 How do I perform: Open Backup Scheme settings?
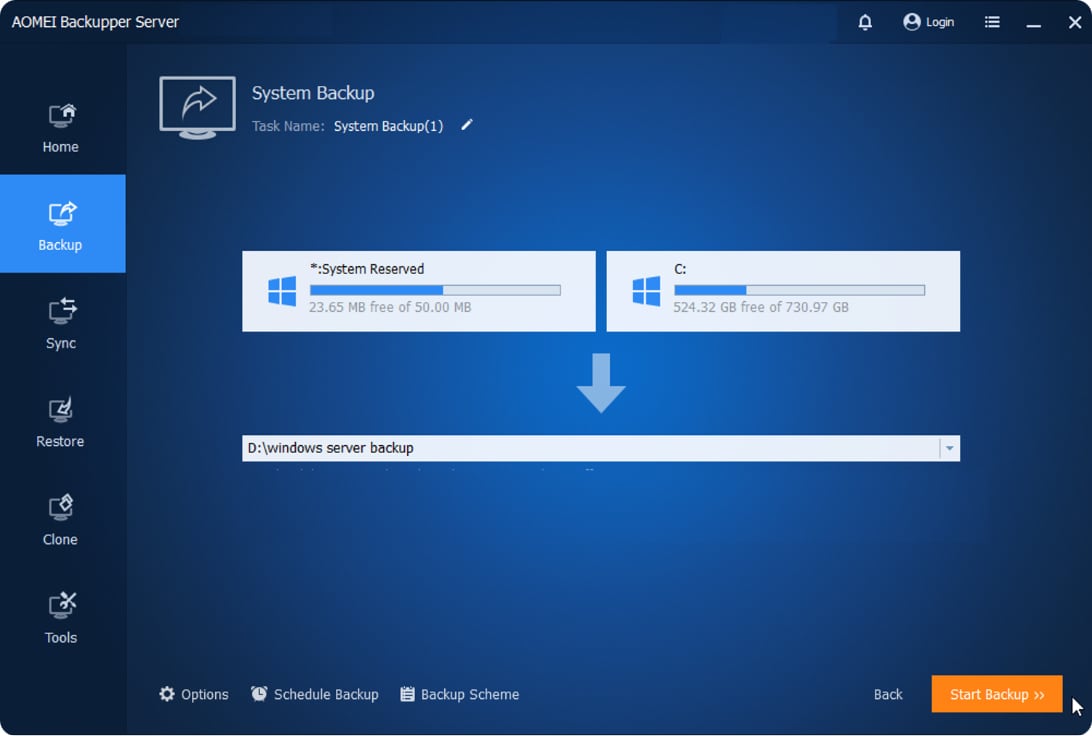click(x=460, y=694)
